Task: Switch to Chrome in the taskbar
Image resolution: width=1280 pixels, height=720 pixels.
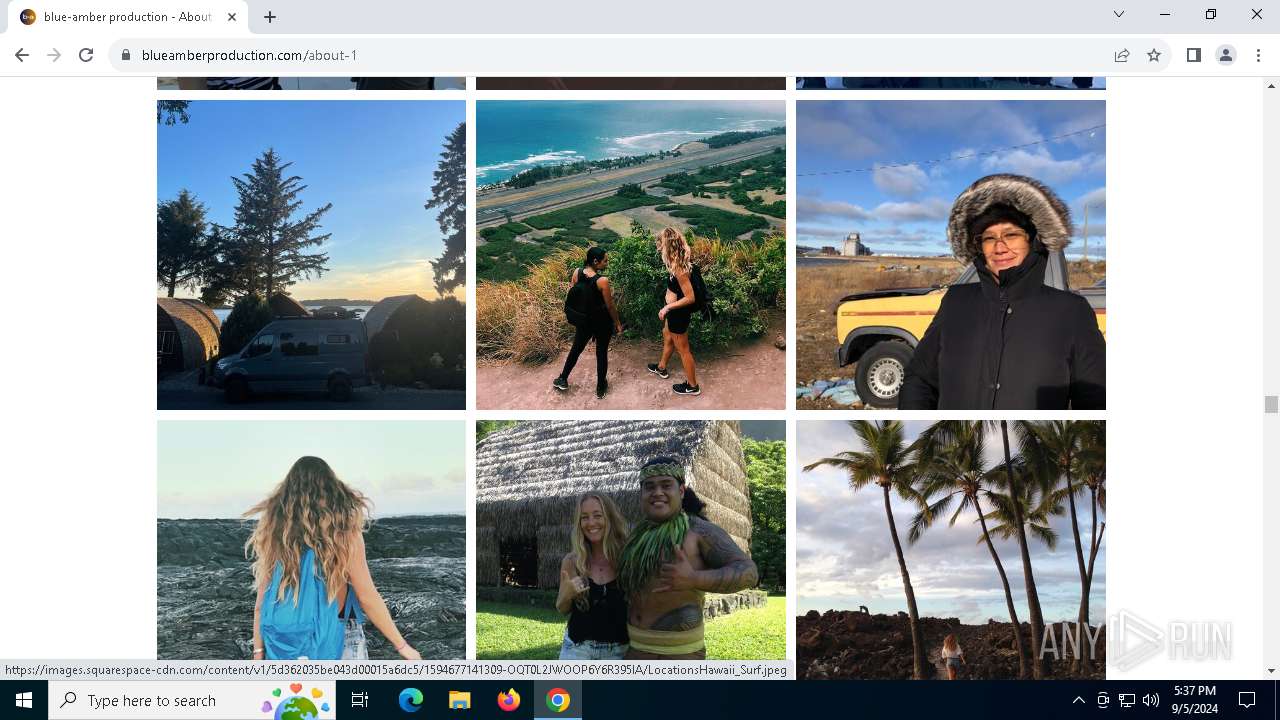Action: pyautogui.click(x=558, y=700)
